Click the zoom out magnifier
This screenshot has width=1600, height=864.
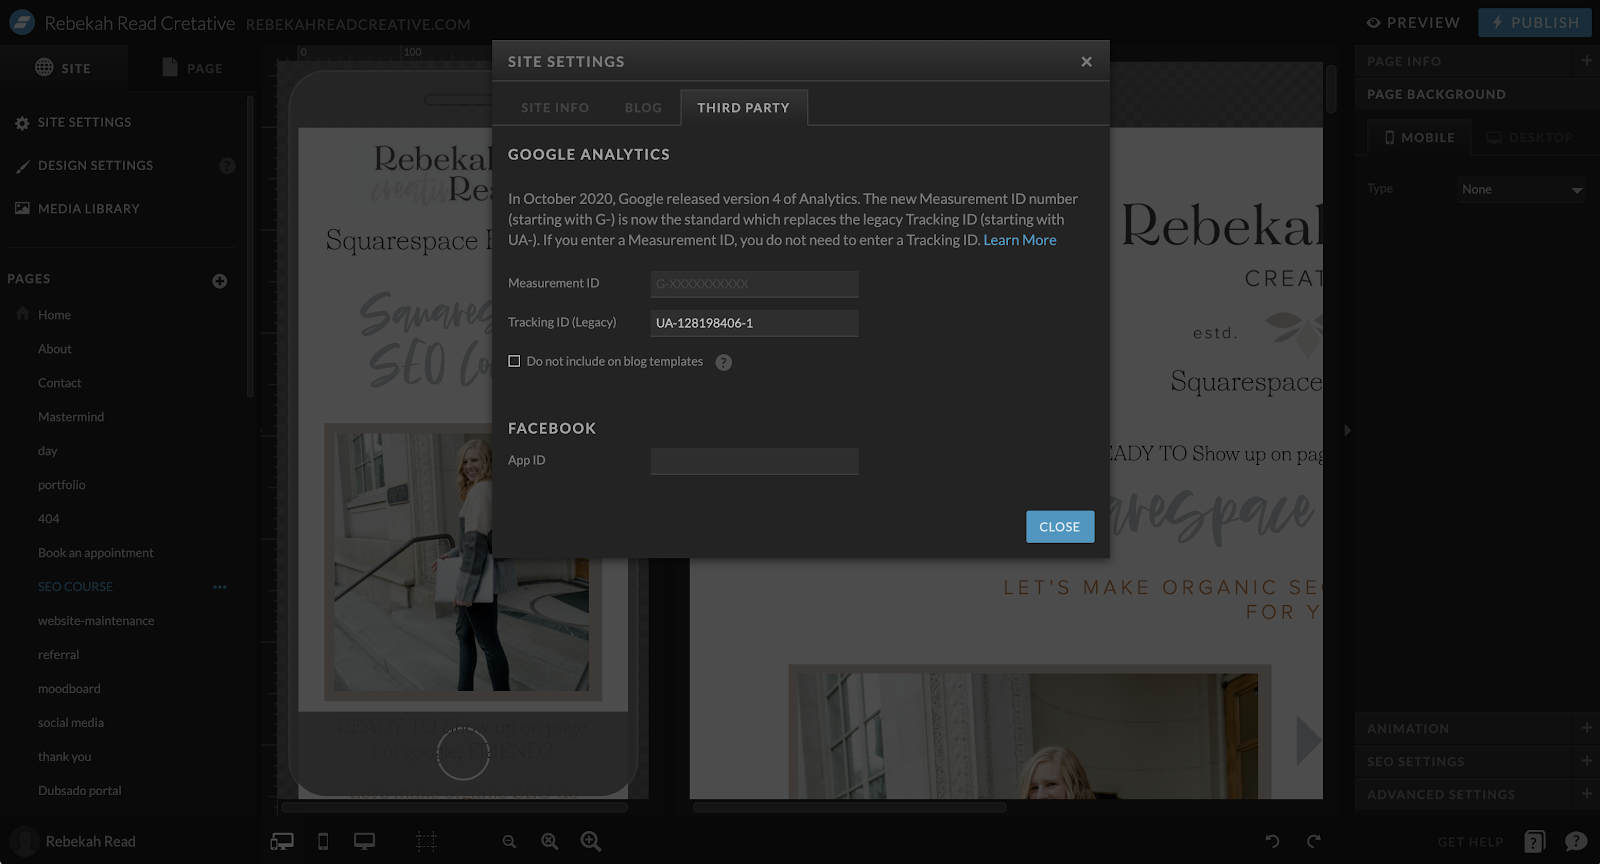(509, 842)
